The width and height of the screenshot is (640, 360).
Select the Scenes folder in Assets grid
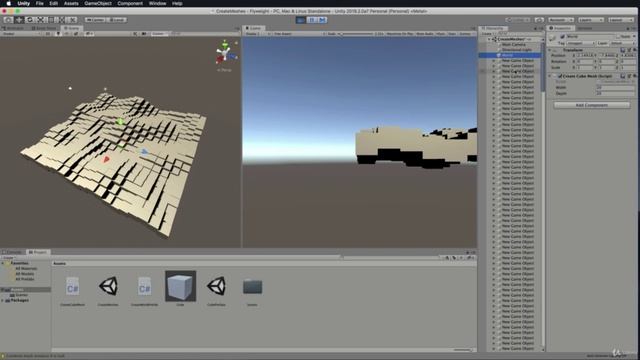pos(252,287)
